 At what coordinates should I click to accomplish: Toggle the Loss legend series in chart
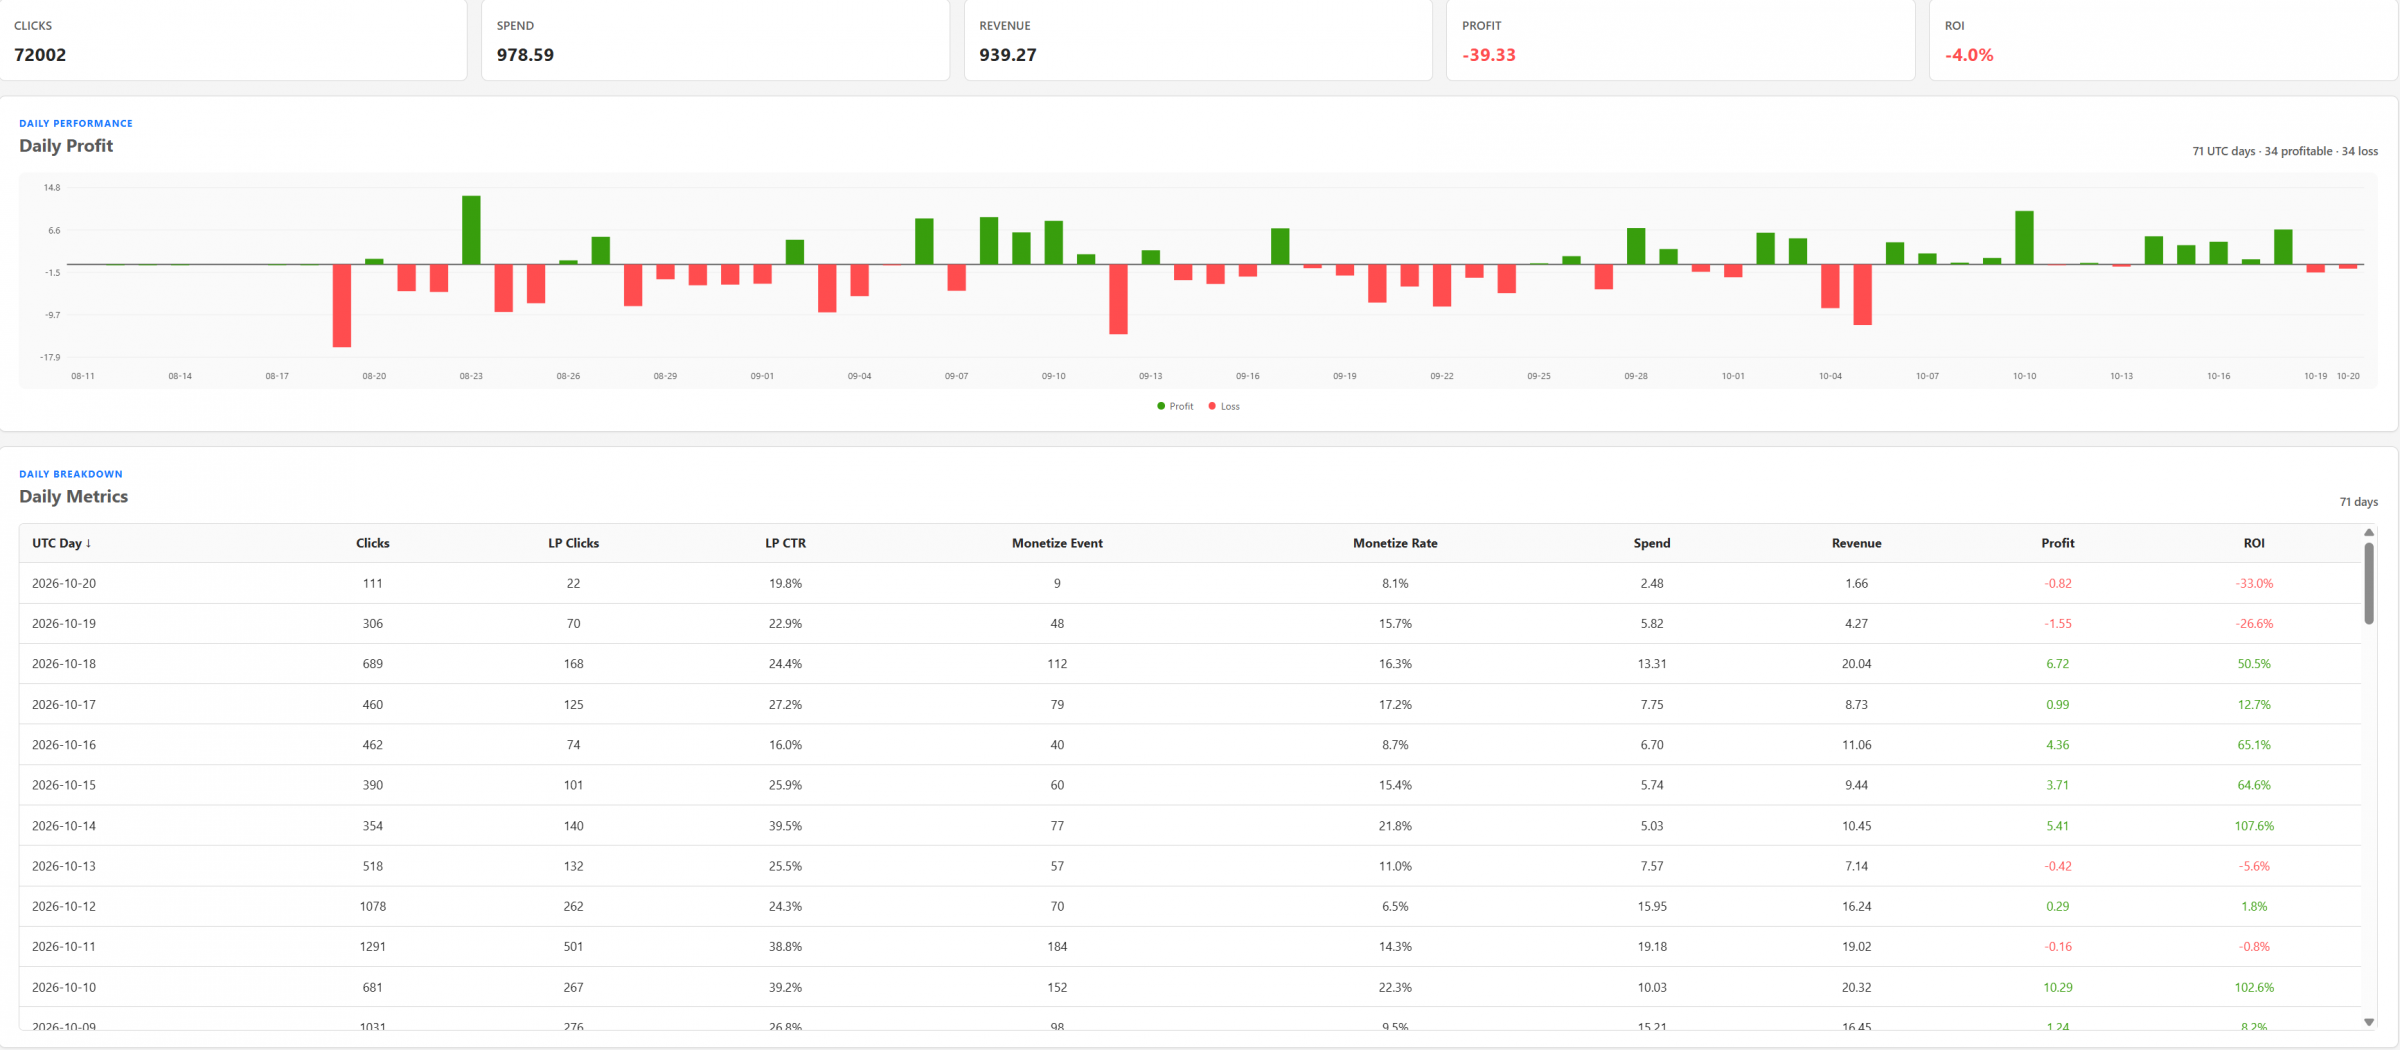1224,406
